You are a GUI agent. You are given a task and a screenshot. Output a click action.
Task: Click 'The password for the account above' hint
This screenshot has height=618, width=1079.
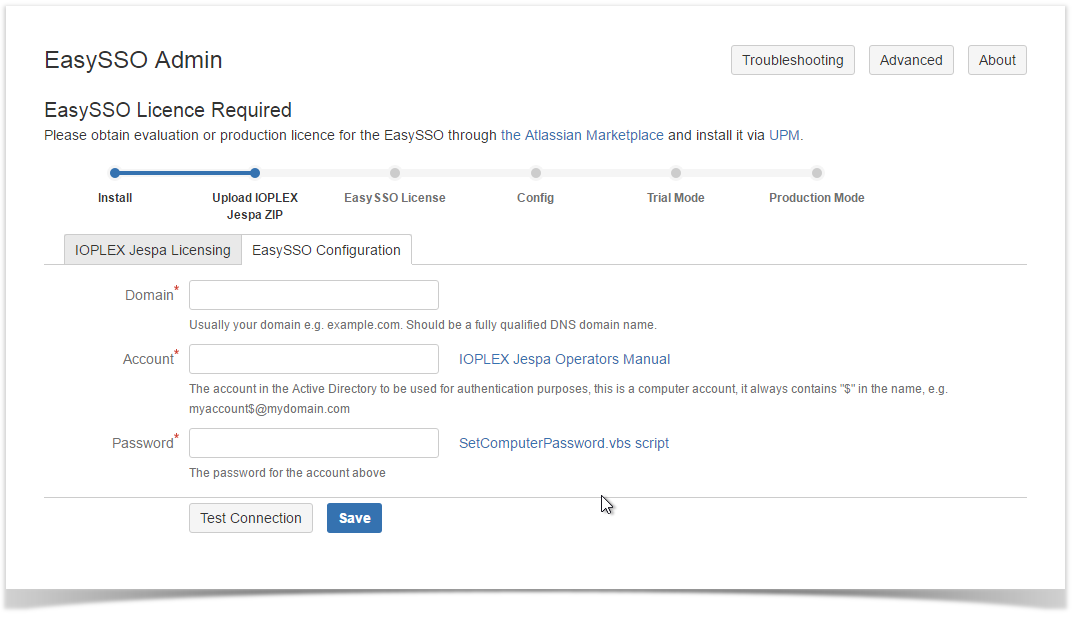click(287, 473)
